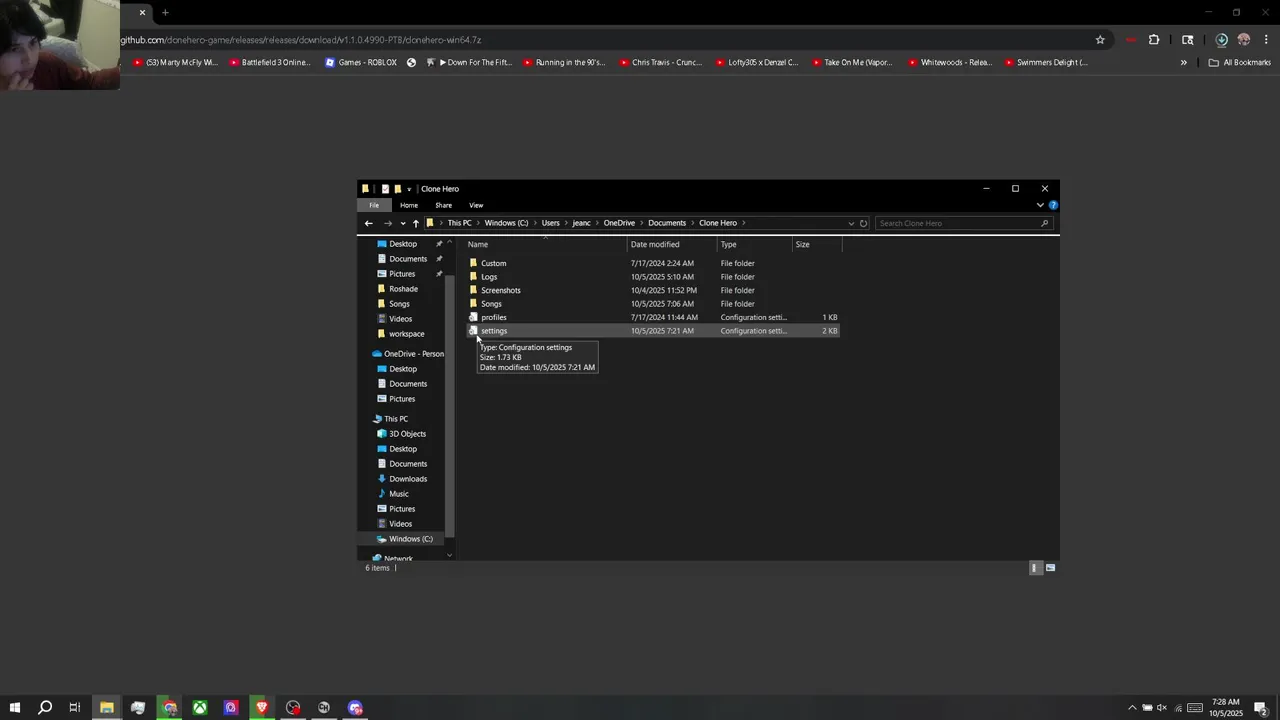The width and height of the screenshot is (1280, 720).
Task: Select the settings configuration file
Action: (x=493, y=331)
